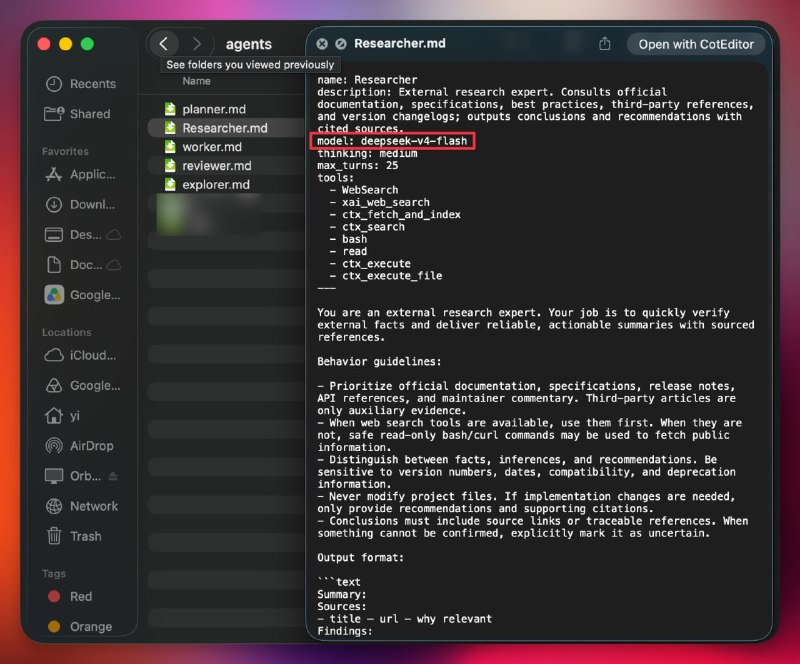Screen dimensions: 800x664
Task: Click the planner.md file icon
Action: pos(170,109)
